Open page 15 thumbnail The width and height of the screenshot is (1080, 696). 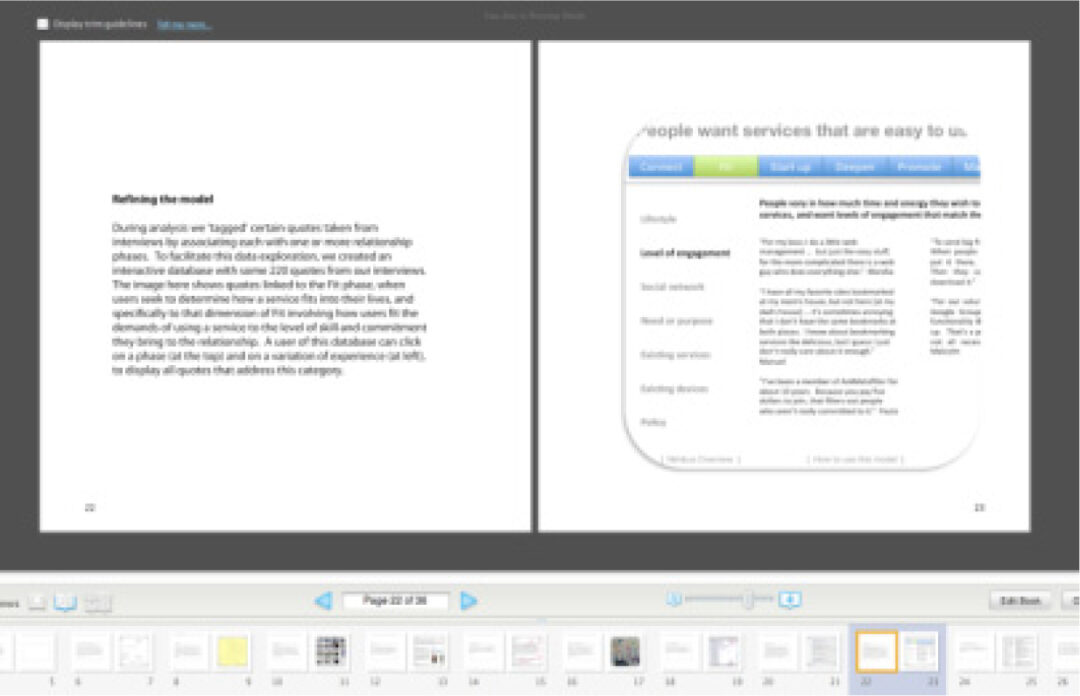click(x=527, y=651)
